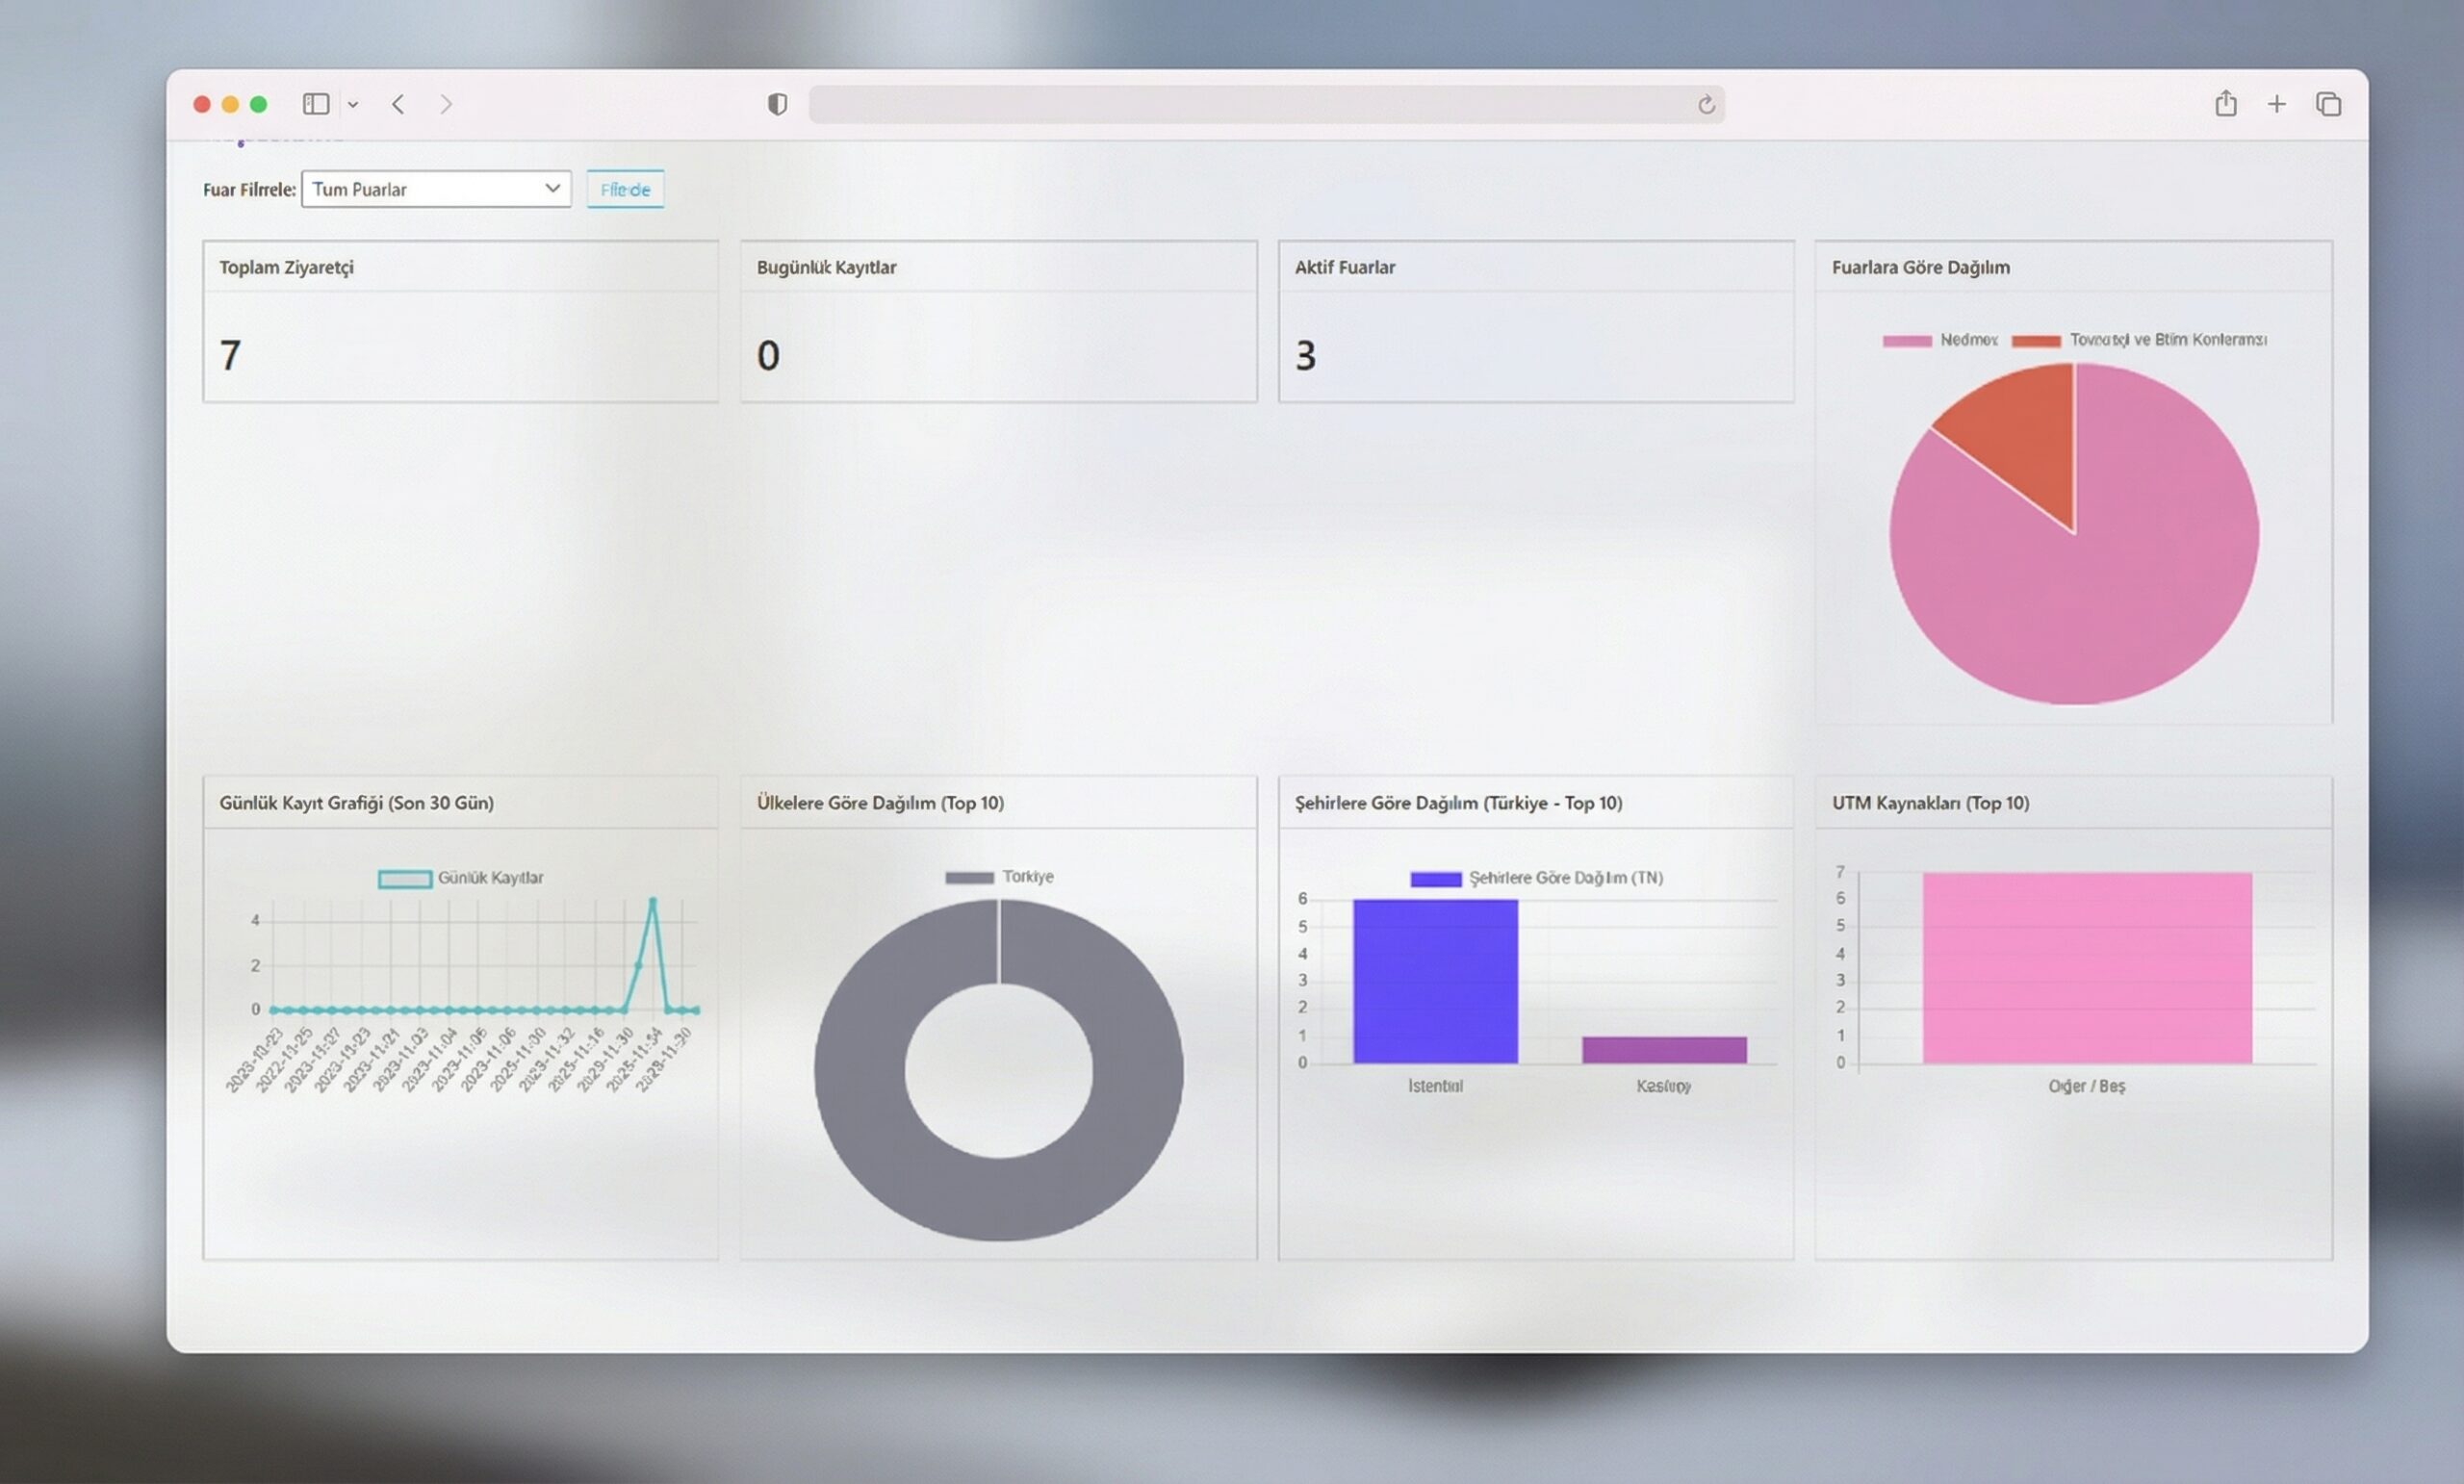2464x1484 pixels.
Task: Show tab overview icon
Action: tap(2329, 104)
